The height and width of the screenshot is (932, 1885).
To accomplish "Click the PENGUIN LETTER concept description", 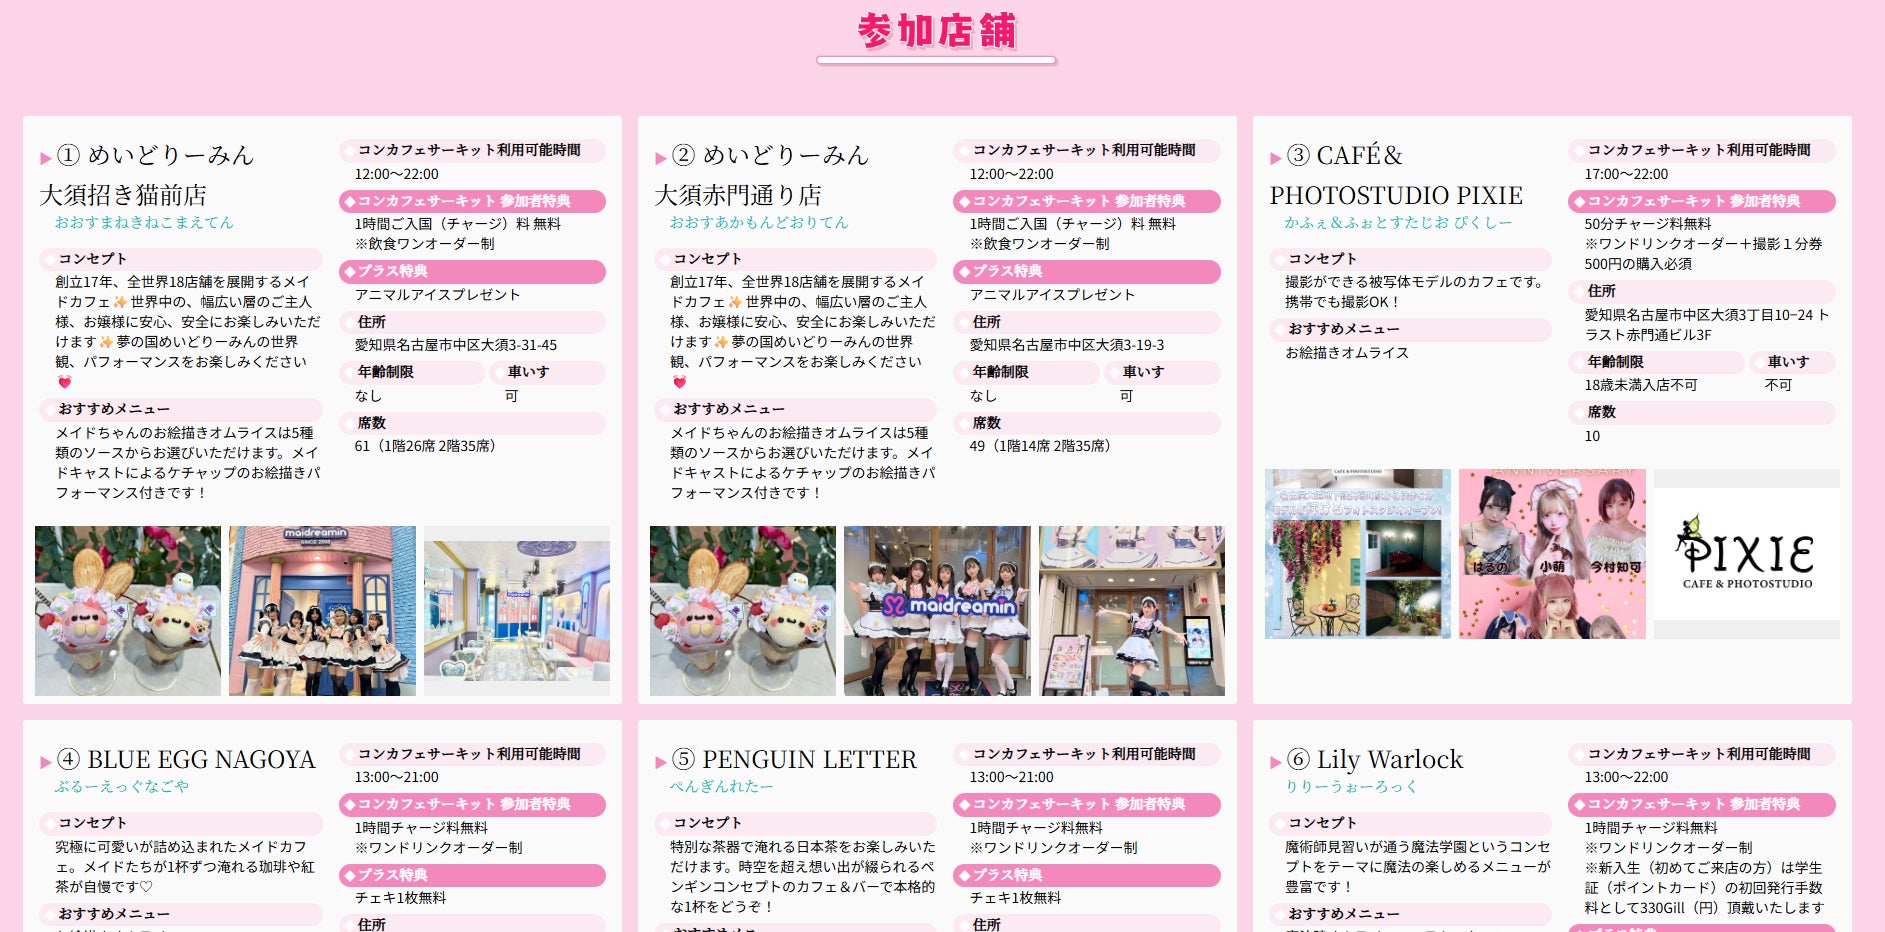I will (803, 877).
